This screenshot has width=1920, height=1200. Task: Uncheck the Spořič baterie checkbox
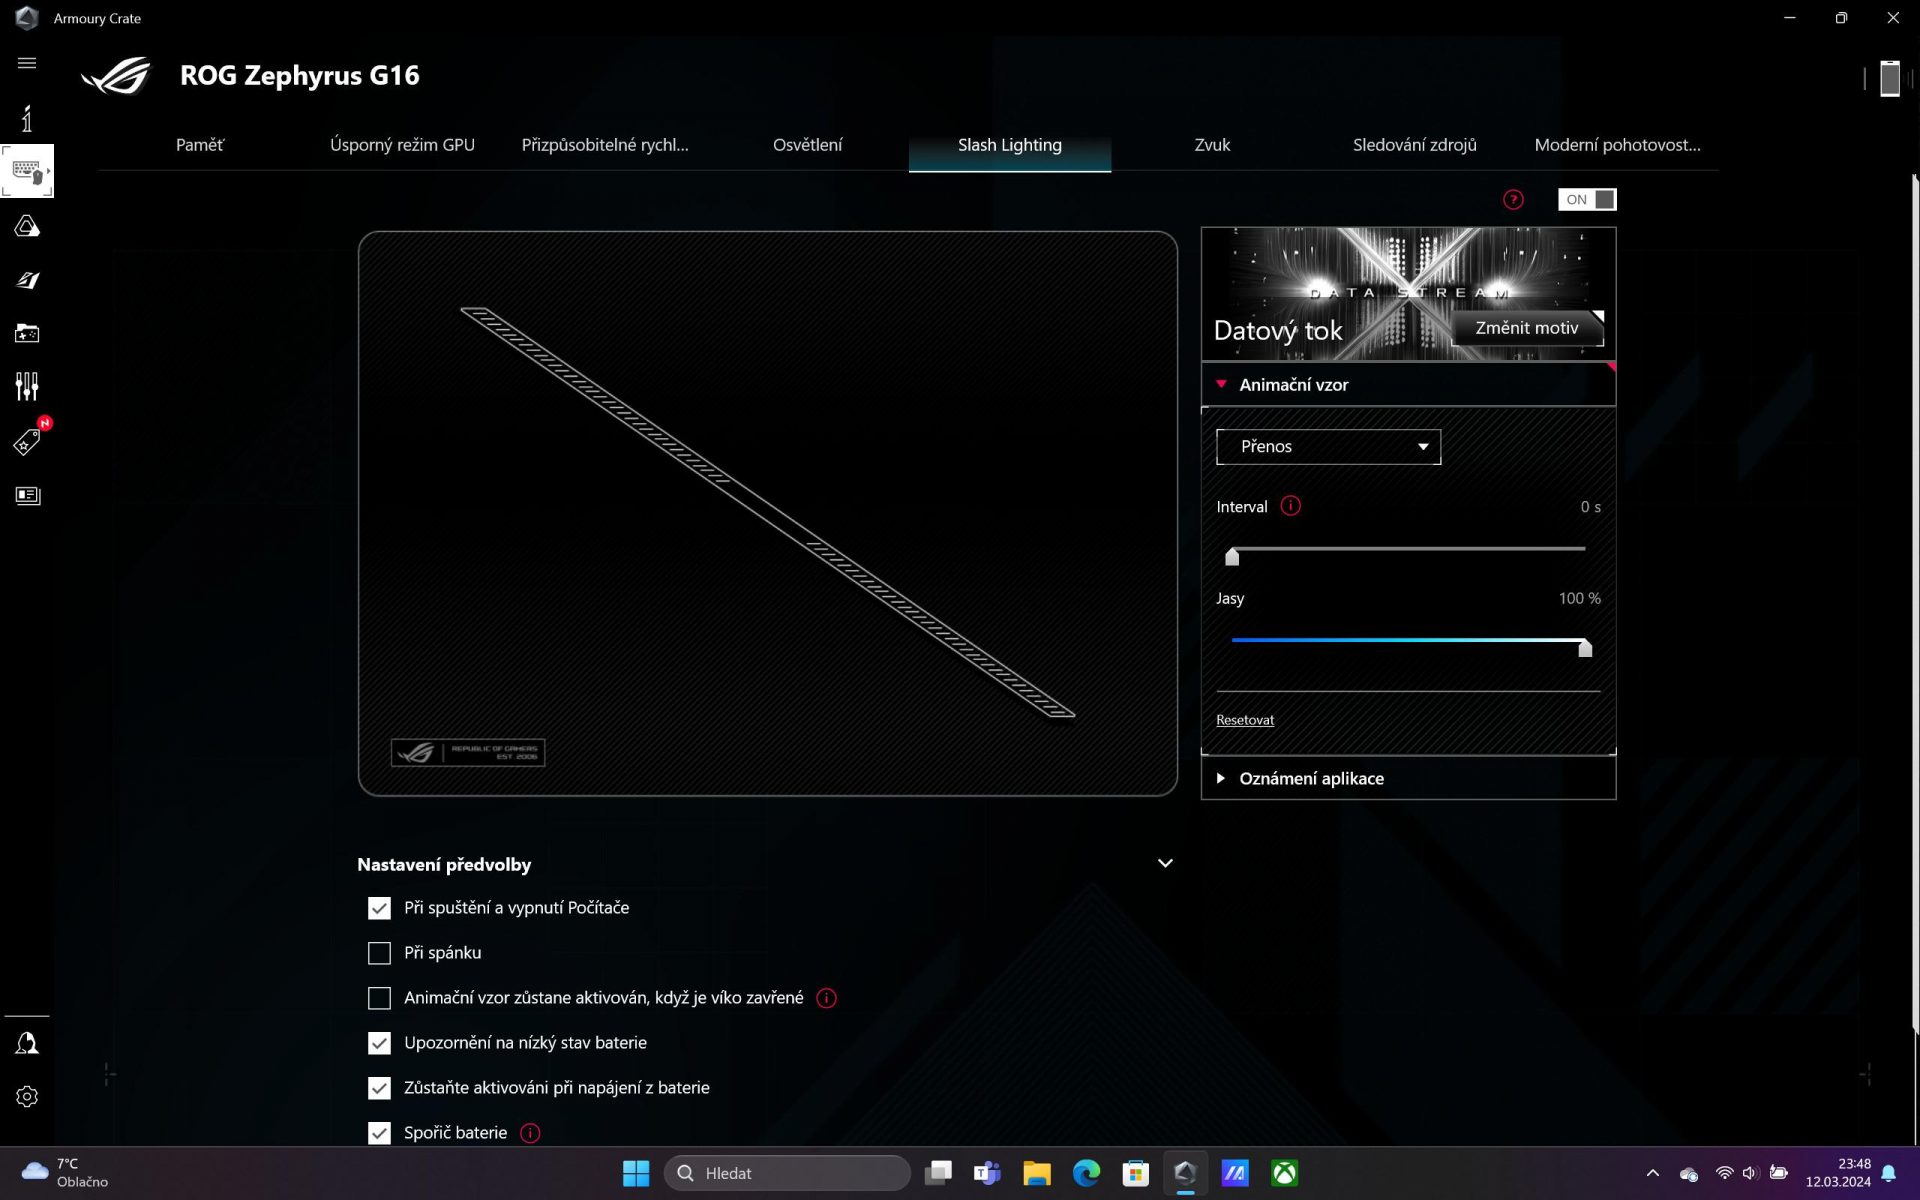[x=379, y=1133]
